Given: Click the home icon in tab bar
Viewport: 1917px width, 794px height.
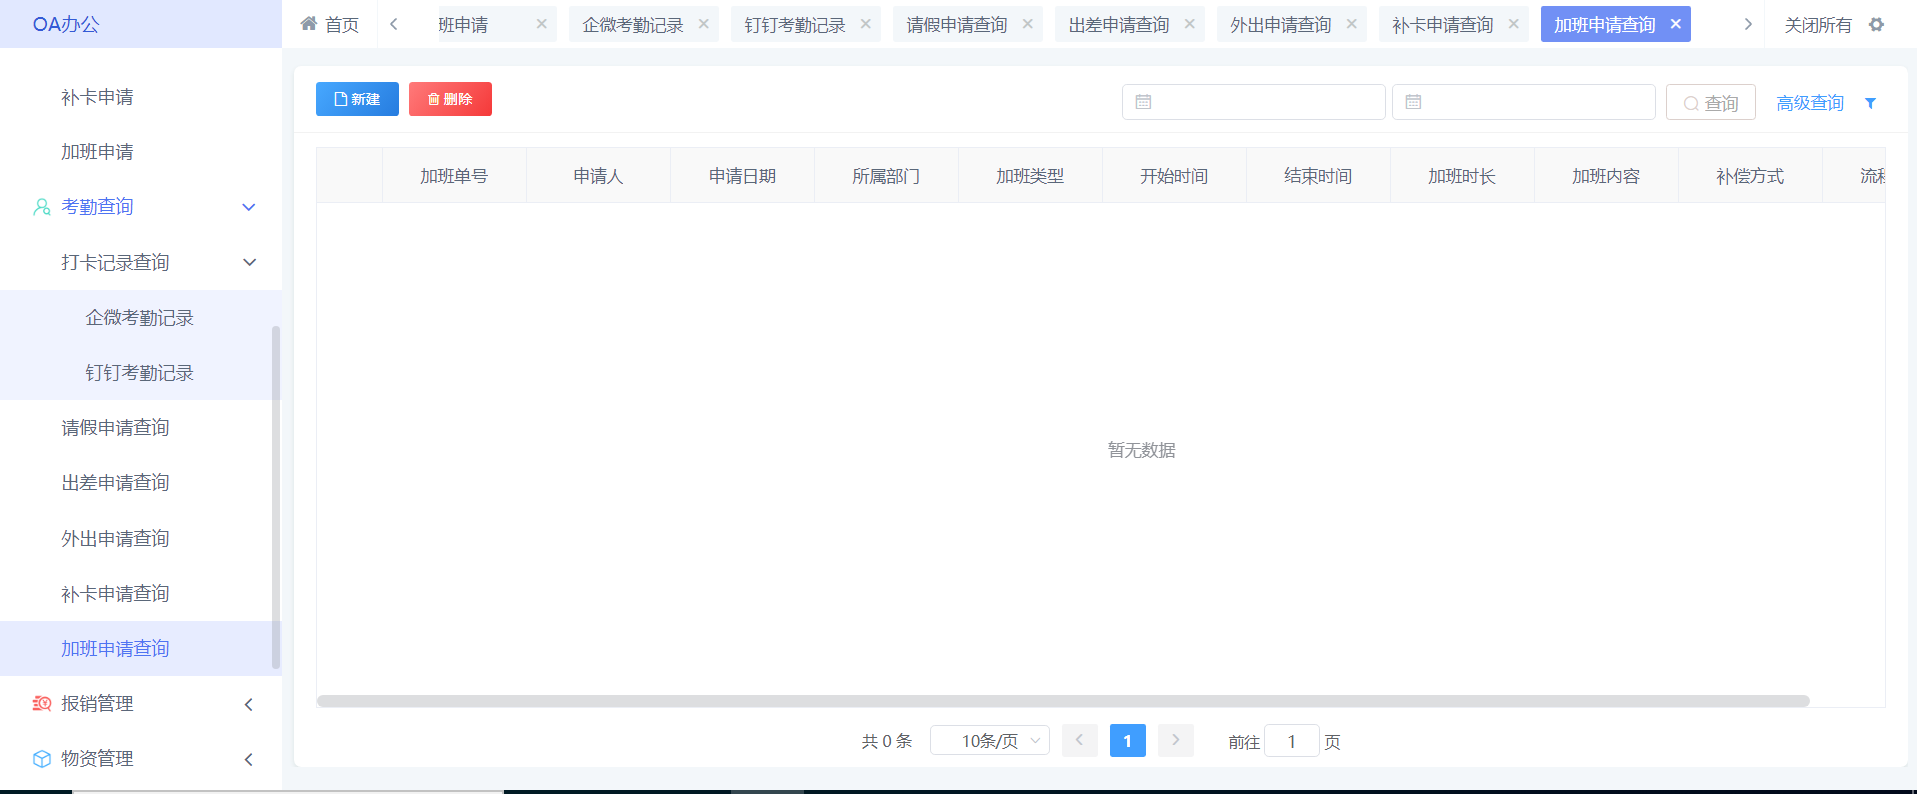Looking at the screenshot, I should pos(309,24).
